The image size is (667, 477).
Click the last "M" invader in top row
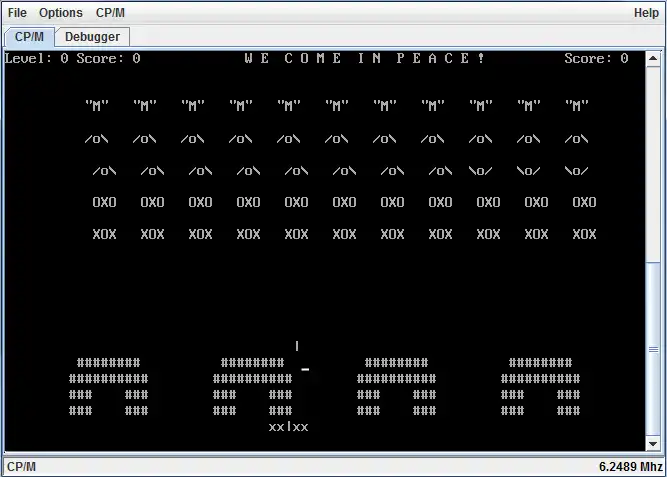click(577, 106)
